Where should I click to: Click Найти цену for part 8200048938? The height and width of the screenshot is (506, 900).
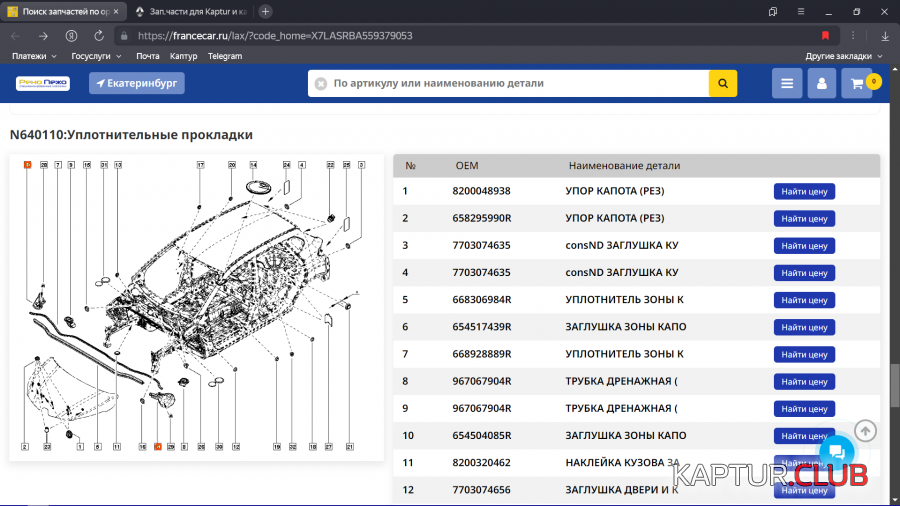[804, 191]
